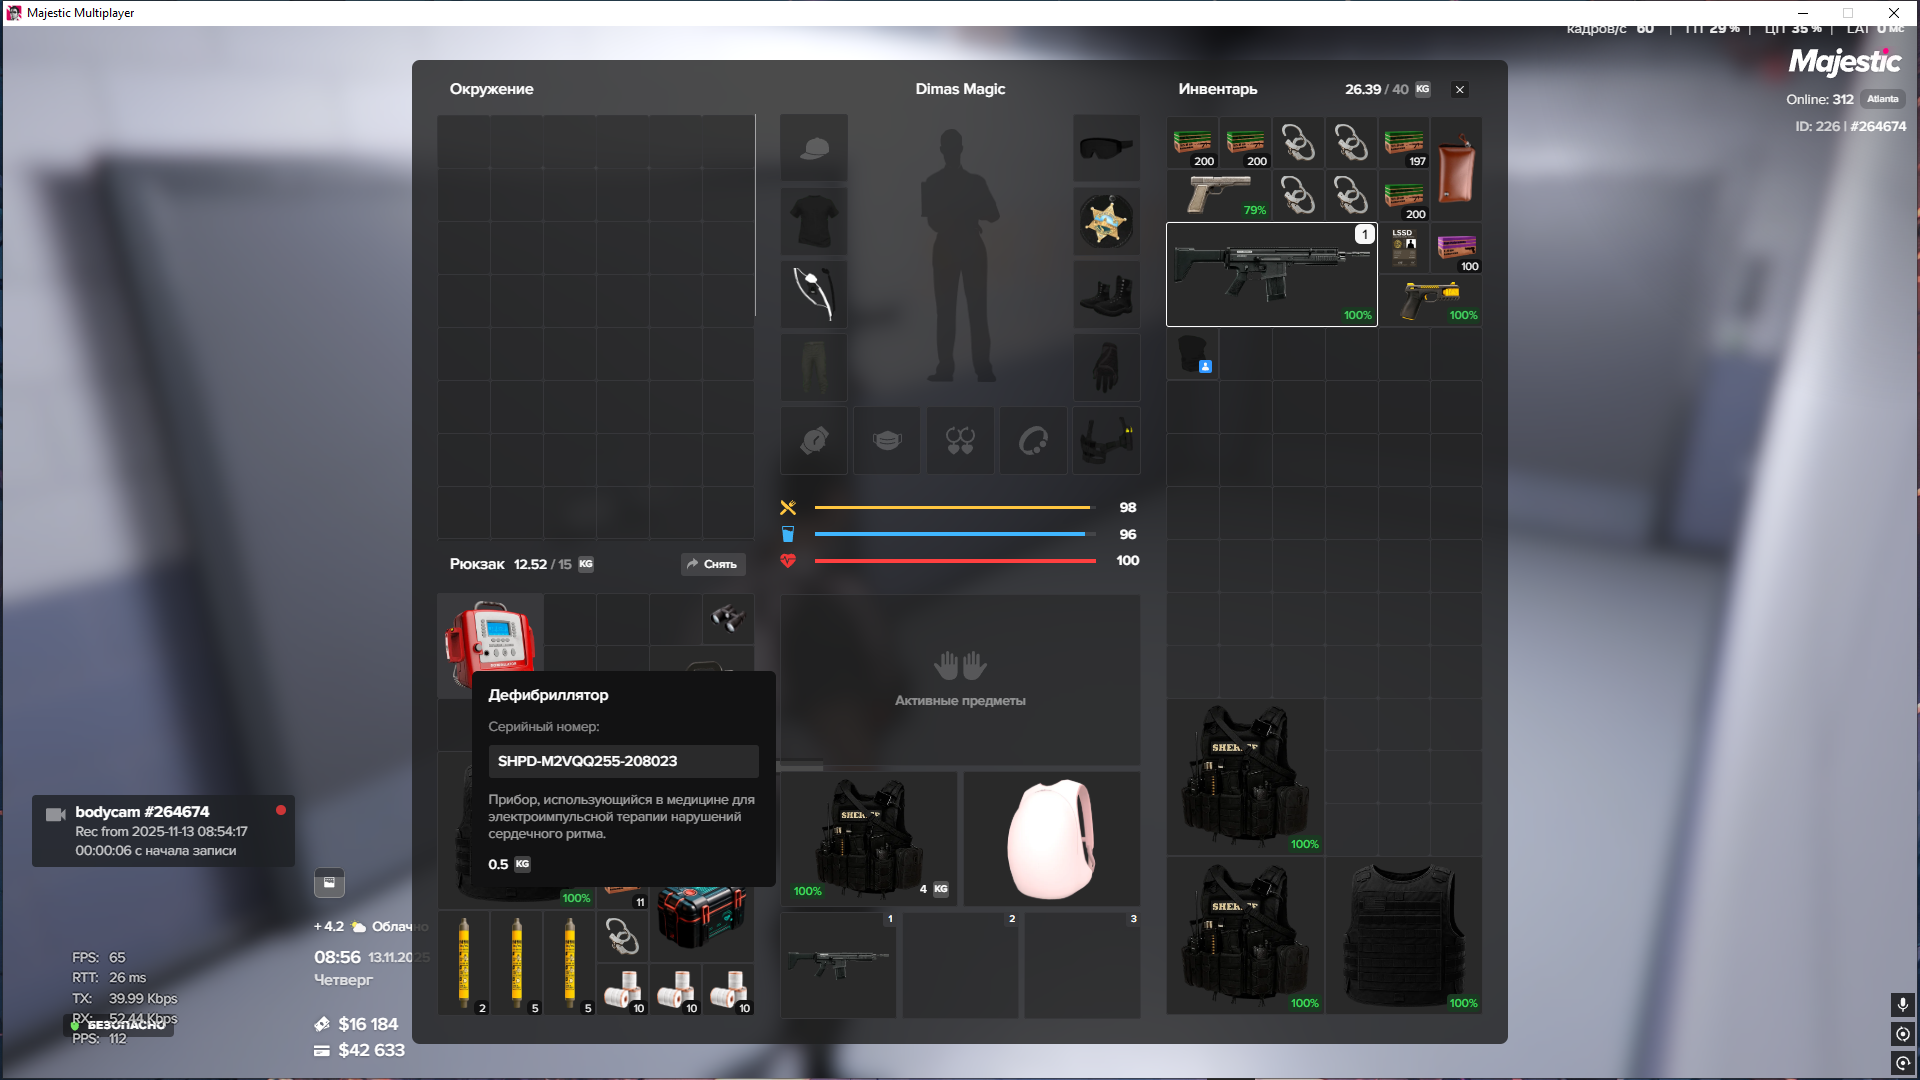
Task: Click the health bar showing 100
Action: pyautogui.click(x=955, y=561)
